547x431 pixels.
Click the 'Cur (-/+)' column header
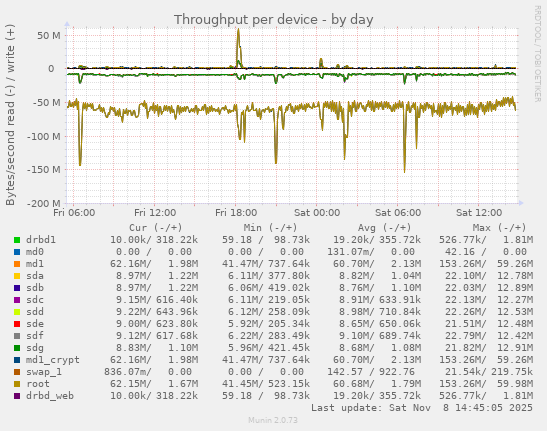coord(156,228)
